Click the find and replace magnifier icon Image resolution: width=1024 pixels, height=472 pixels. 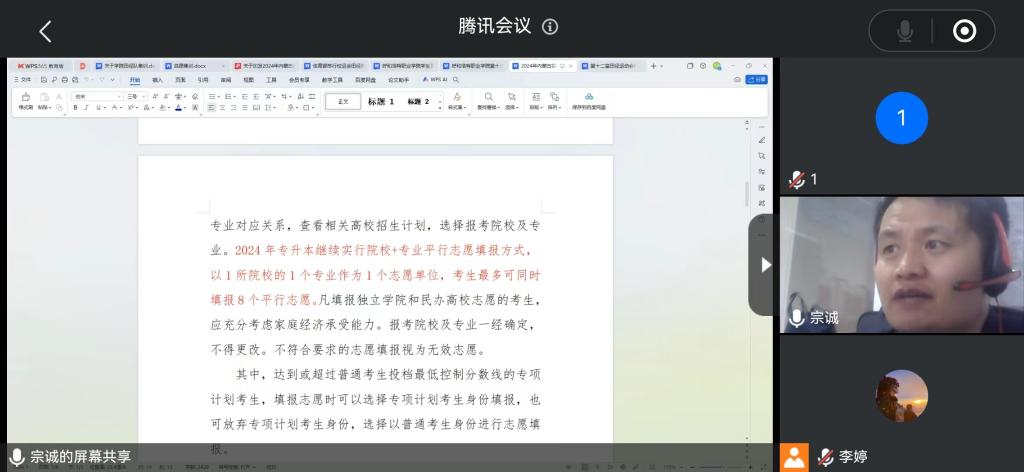488,97
